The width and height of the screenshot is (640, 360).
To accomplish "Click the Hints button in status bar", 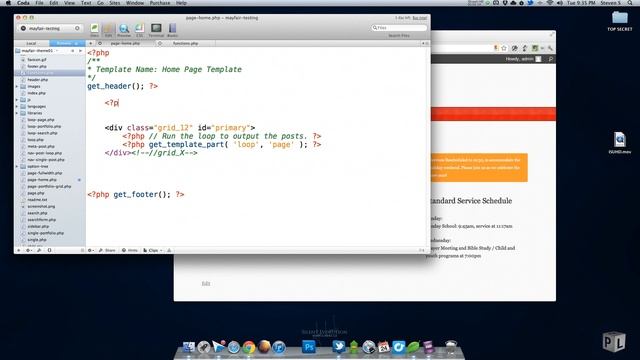I will tap(130, 250).
